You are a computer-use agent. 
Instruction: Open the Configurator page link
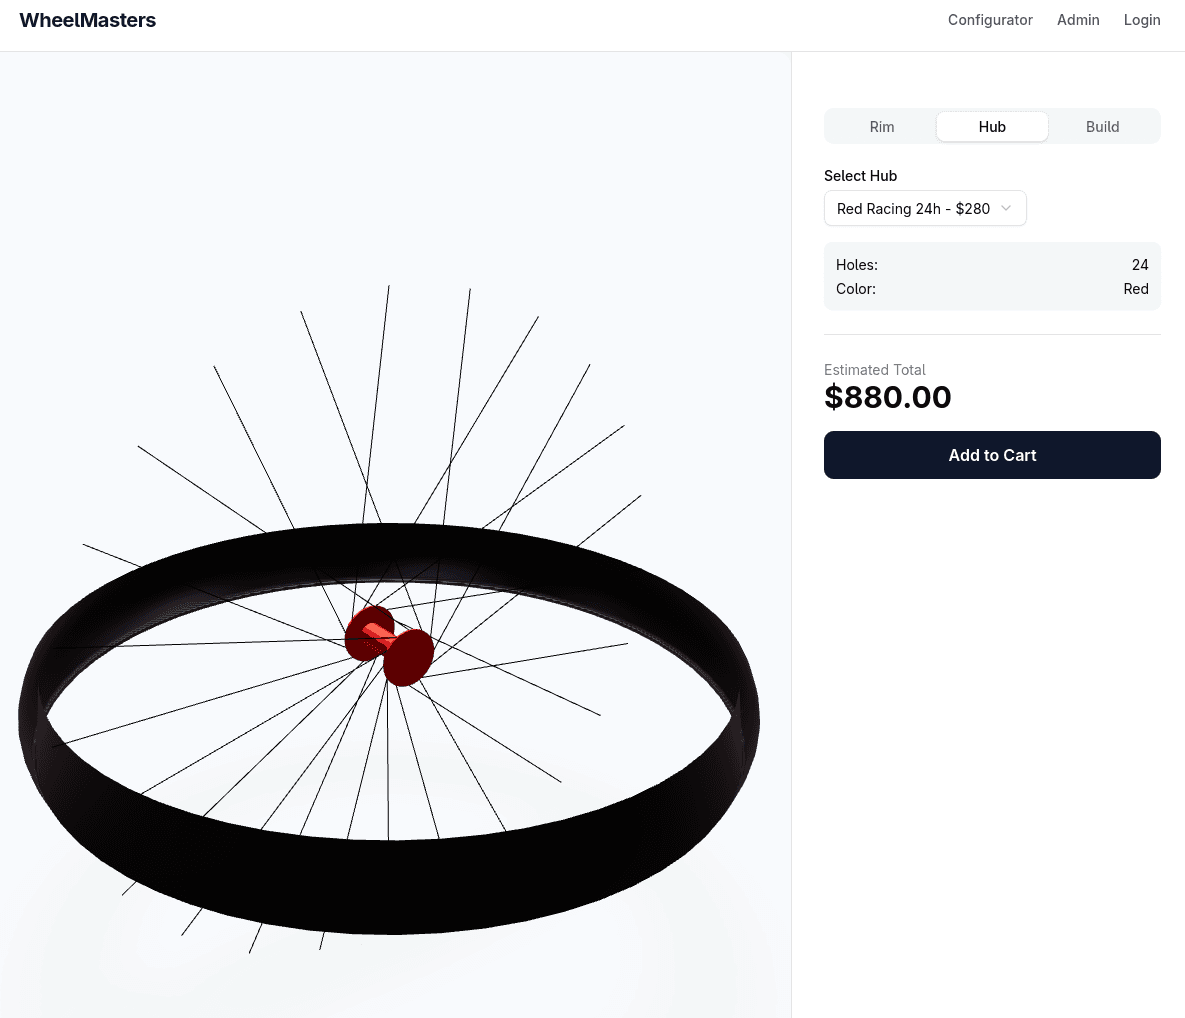(990, 20)
